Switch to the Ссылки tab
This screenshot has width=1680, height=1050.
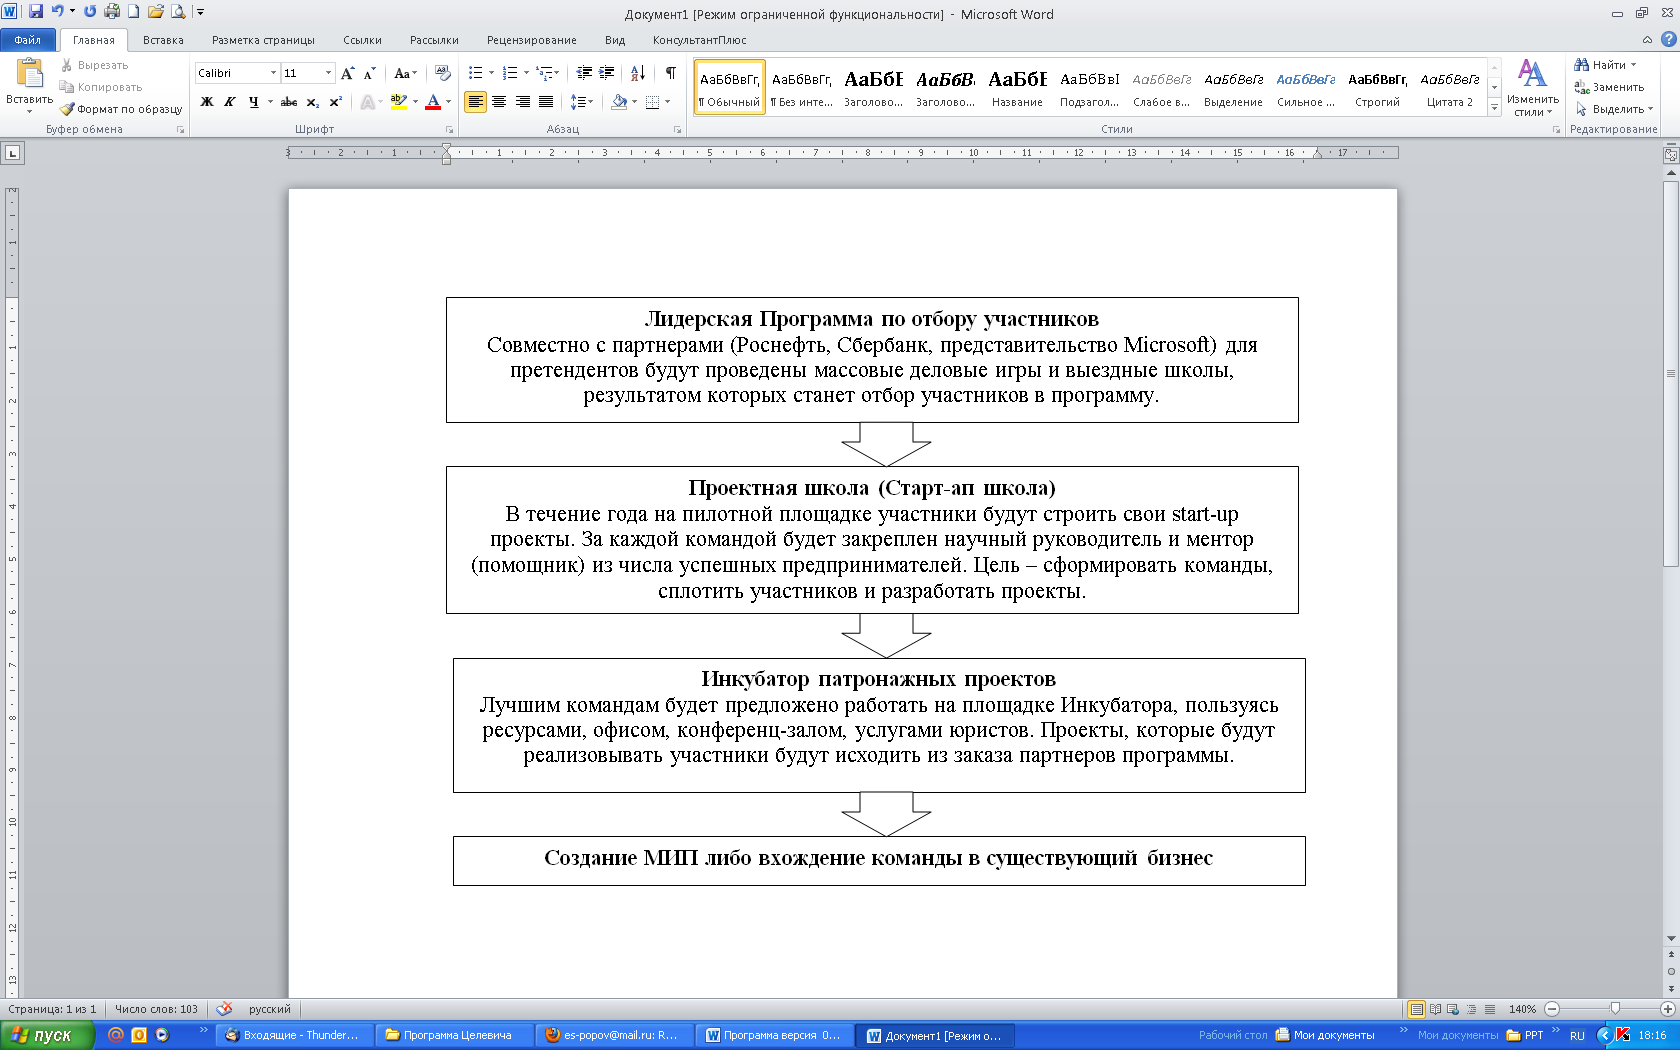click(362, 40)
